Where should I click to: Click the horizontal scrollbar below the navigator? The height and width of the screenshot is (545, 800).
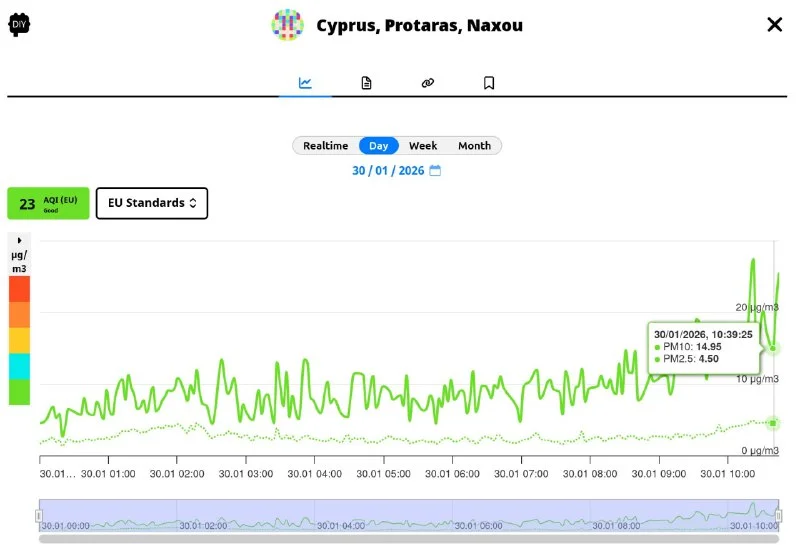tap(408, 539)
